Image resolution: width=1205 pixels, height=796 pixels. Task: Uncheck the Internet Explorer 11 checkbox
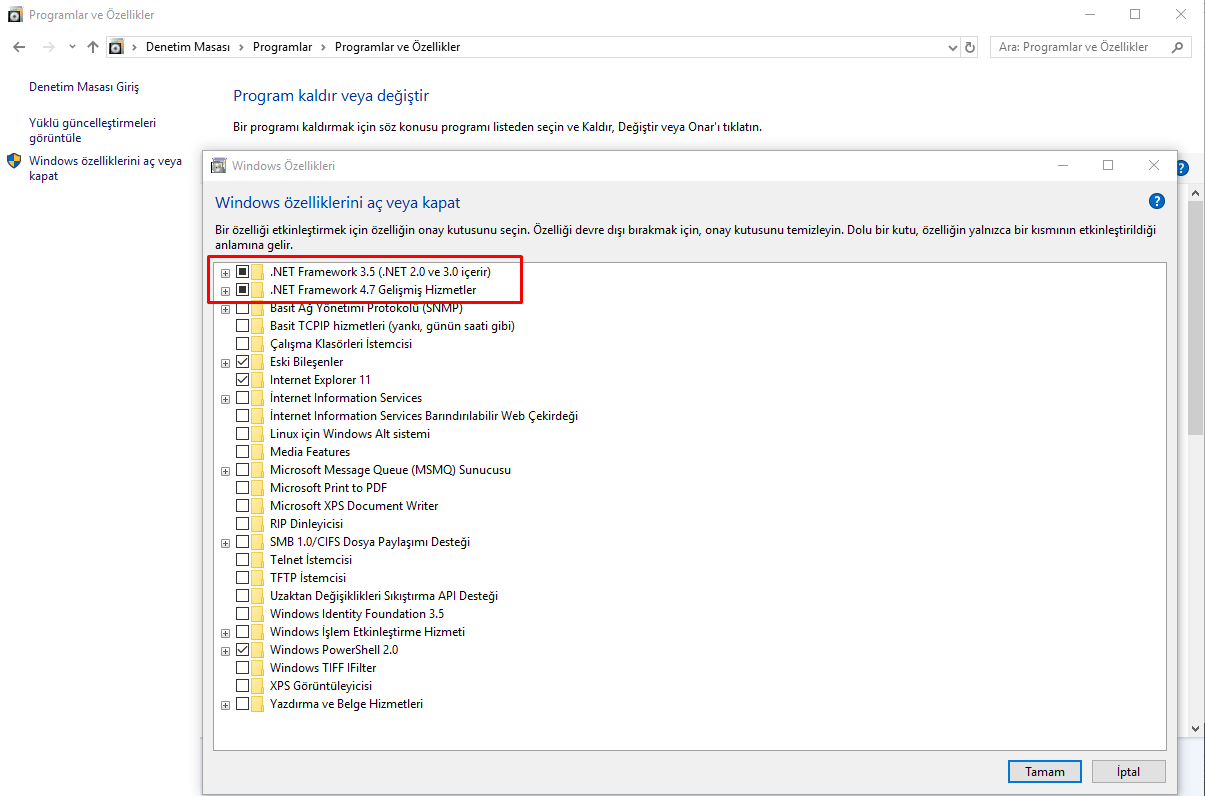242,380
